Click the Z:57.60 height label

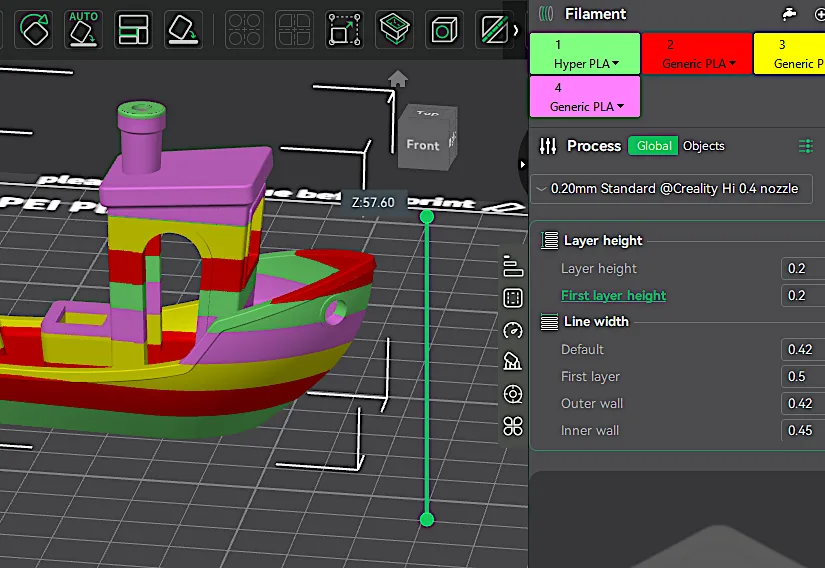point(373,202)
